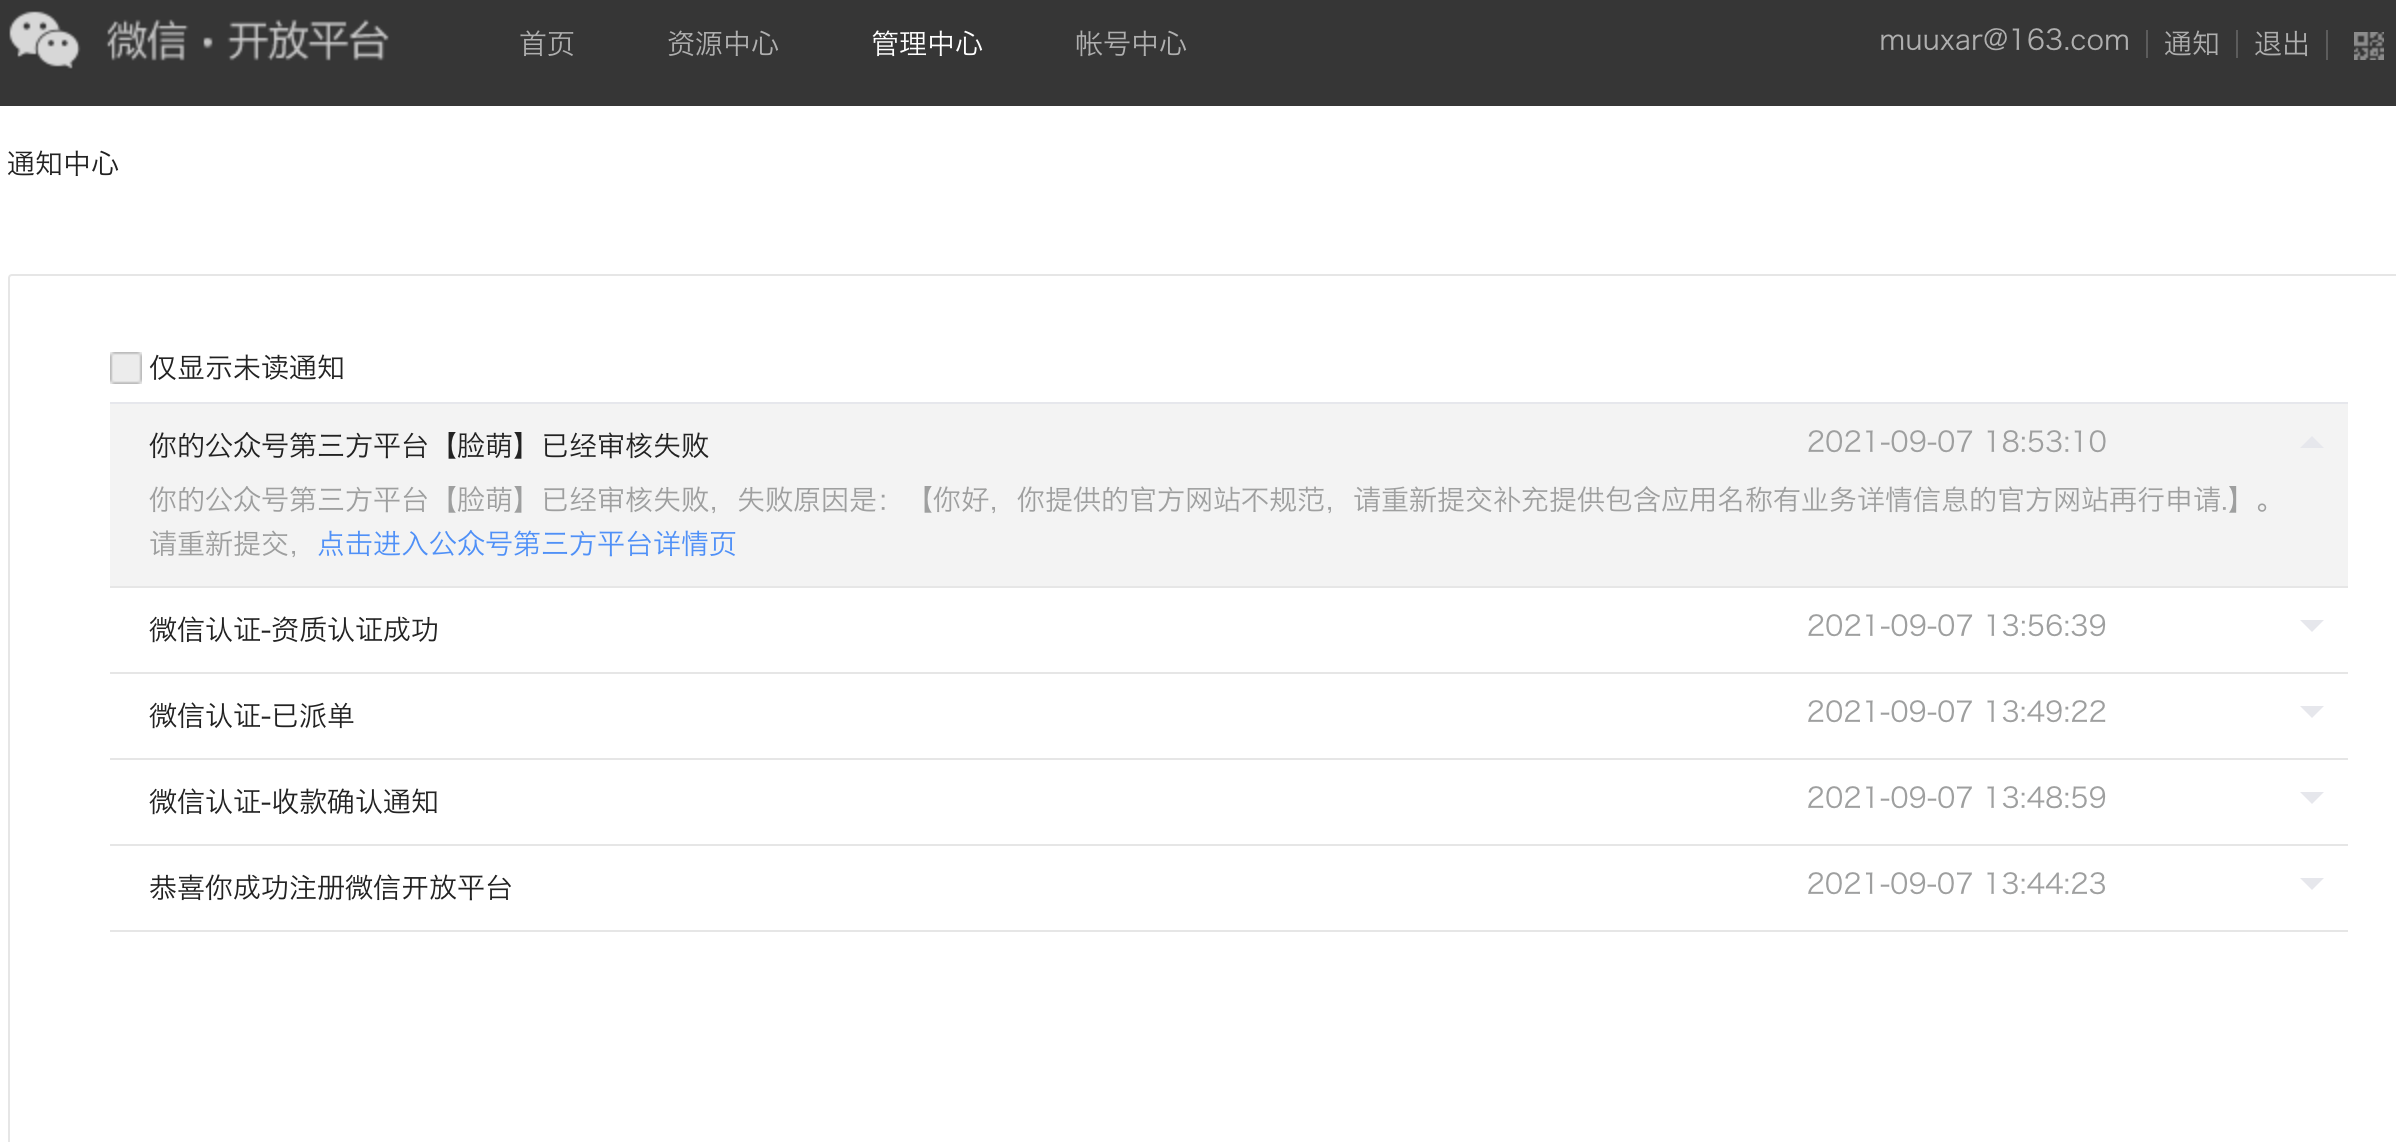Open 微信认证-已派单 notification title
This screenshot has width=2396, height=1142.
pyautogui.click(x=252, y=716)
